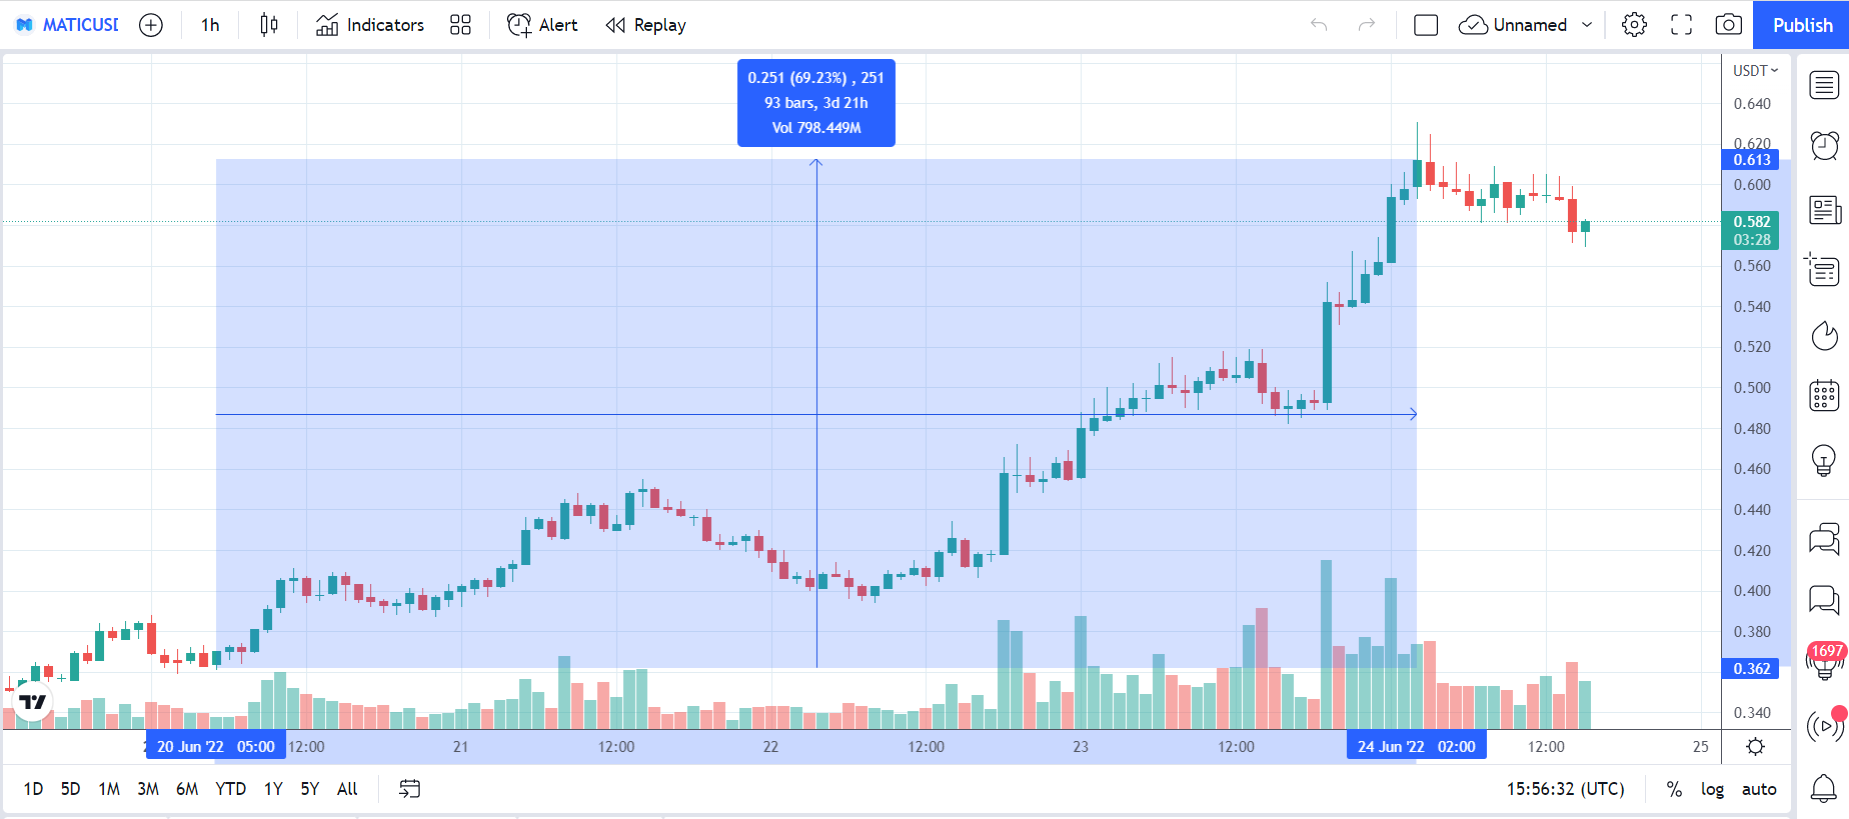Select chart layout square icon
The height and width of the screenshot is (819, 1849).
click(x=1426, y=25)
